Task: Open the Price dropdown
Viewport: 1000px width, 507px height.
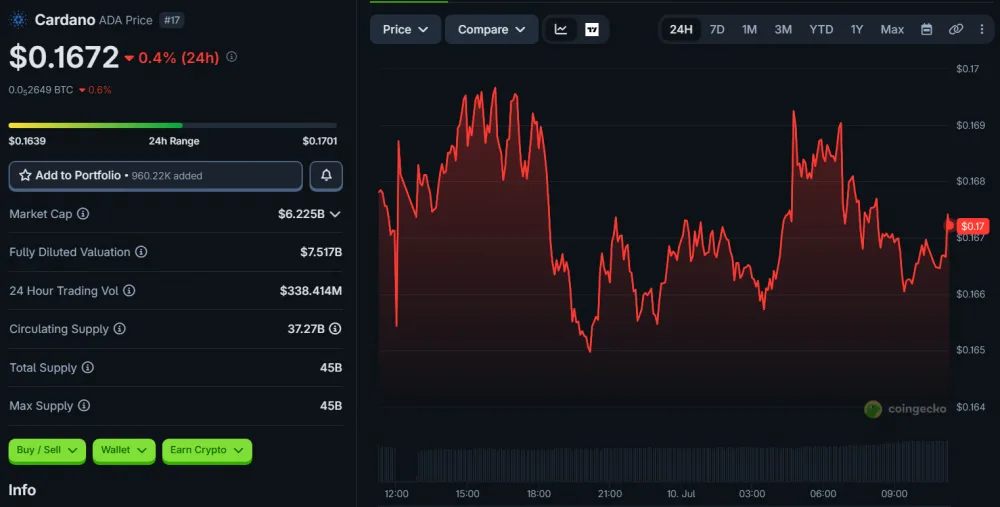Action: coord(405,29)
